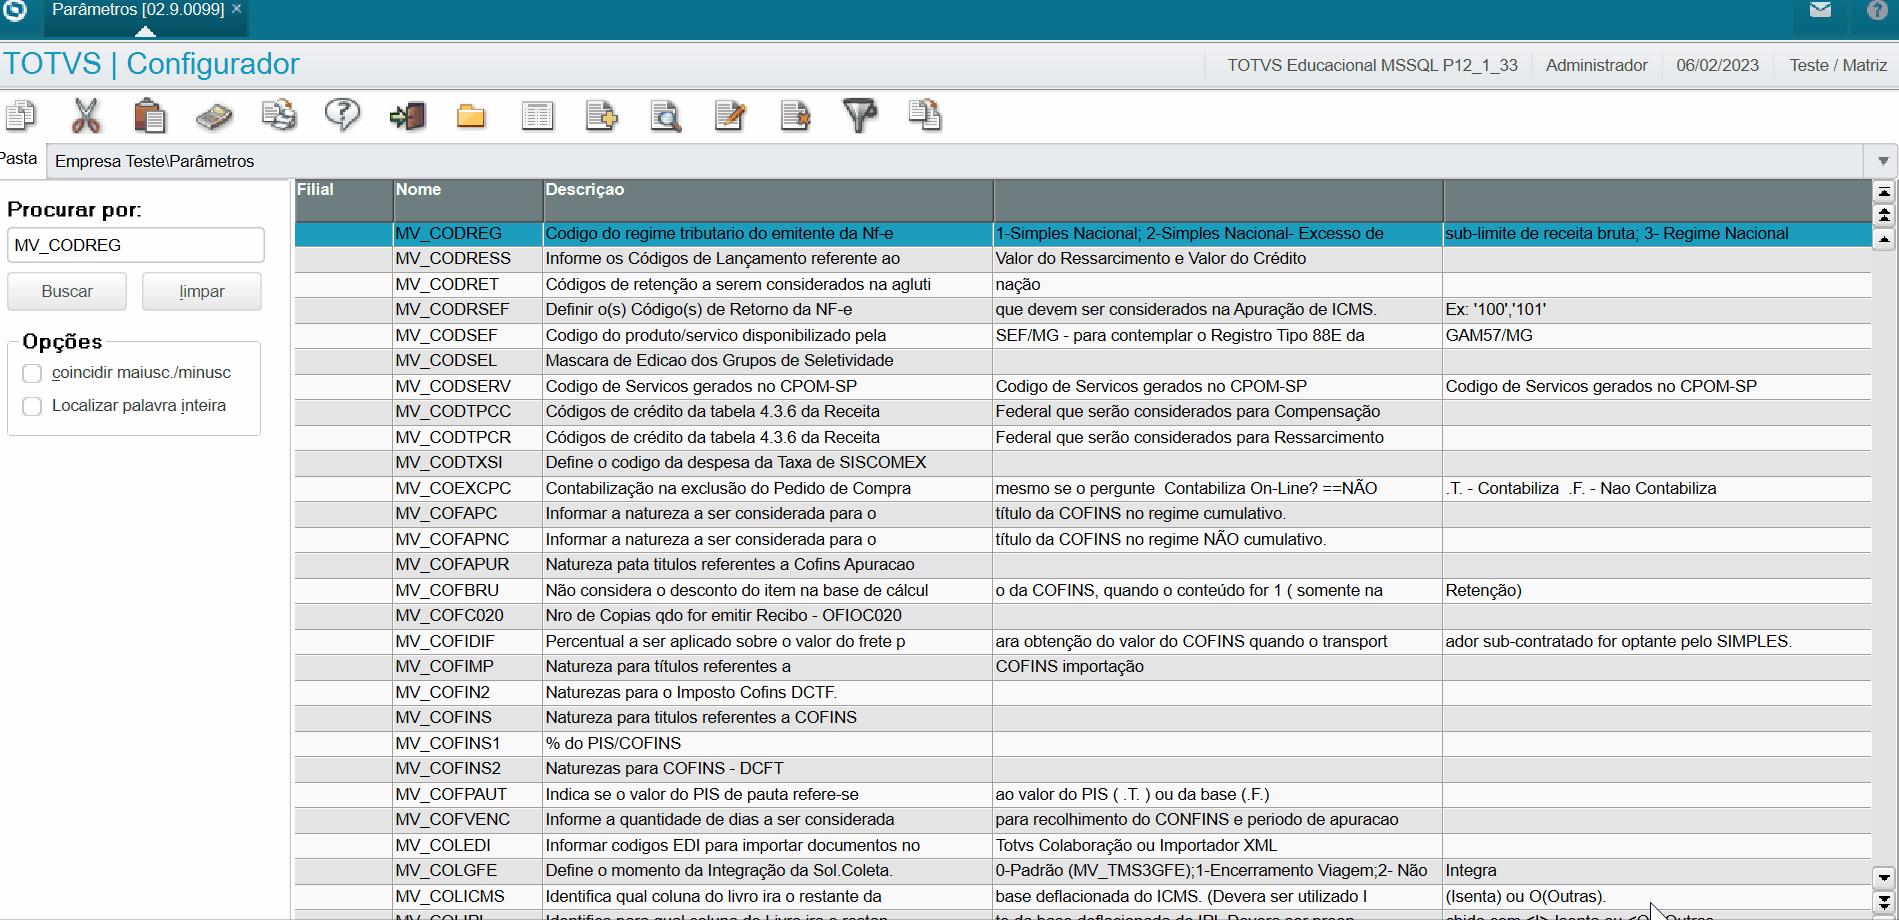
Task: Click the yellow folder icon
Action: click(471, 116)
